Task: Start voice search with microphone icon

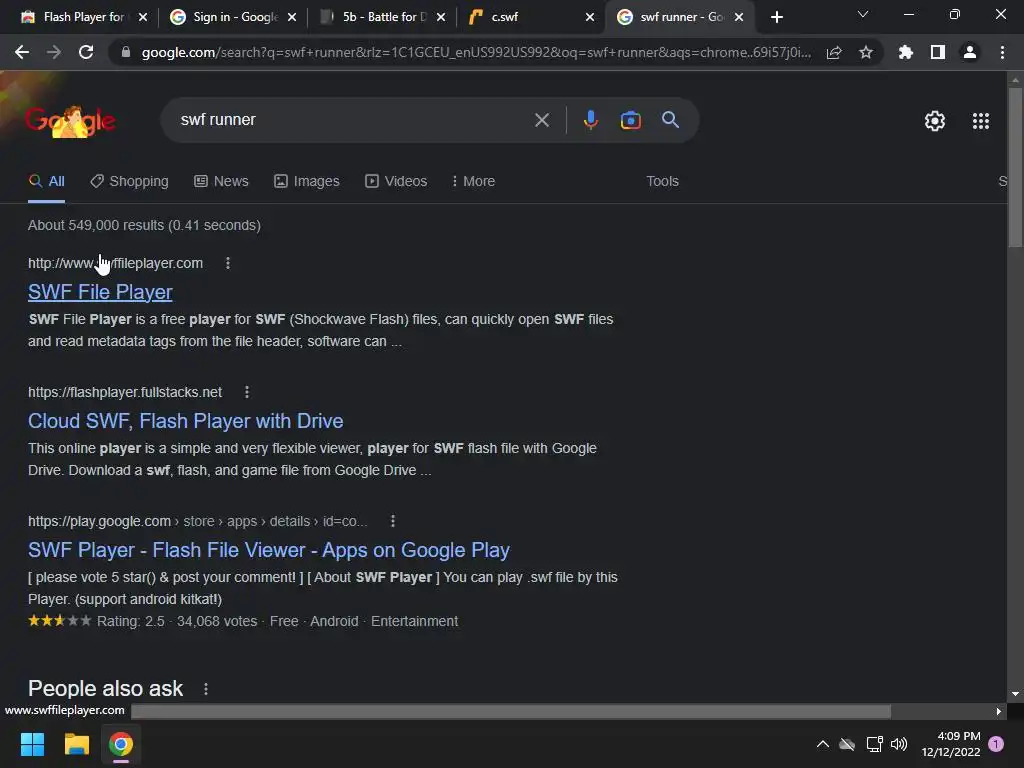Action: (x=590, y=120)
